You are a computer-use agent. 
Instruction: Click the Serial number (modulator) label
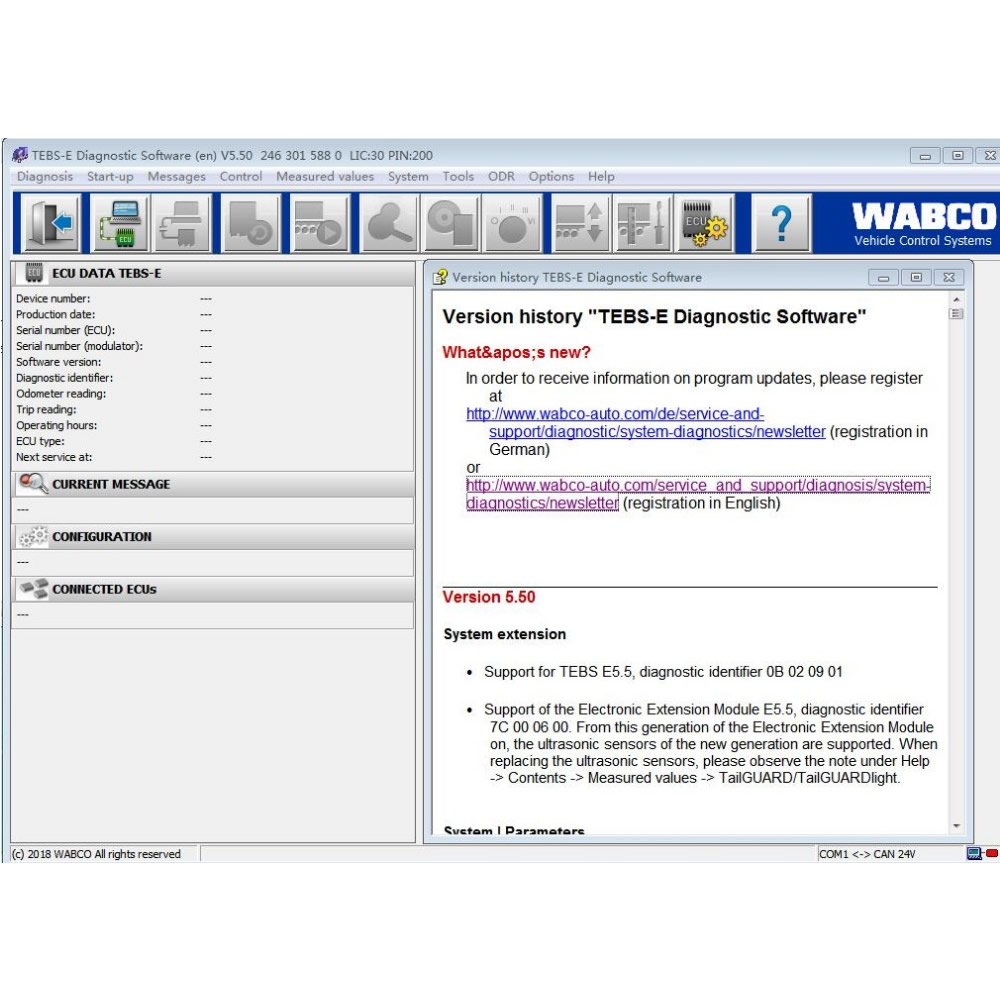click(x=80, y=346)
